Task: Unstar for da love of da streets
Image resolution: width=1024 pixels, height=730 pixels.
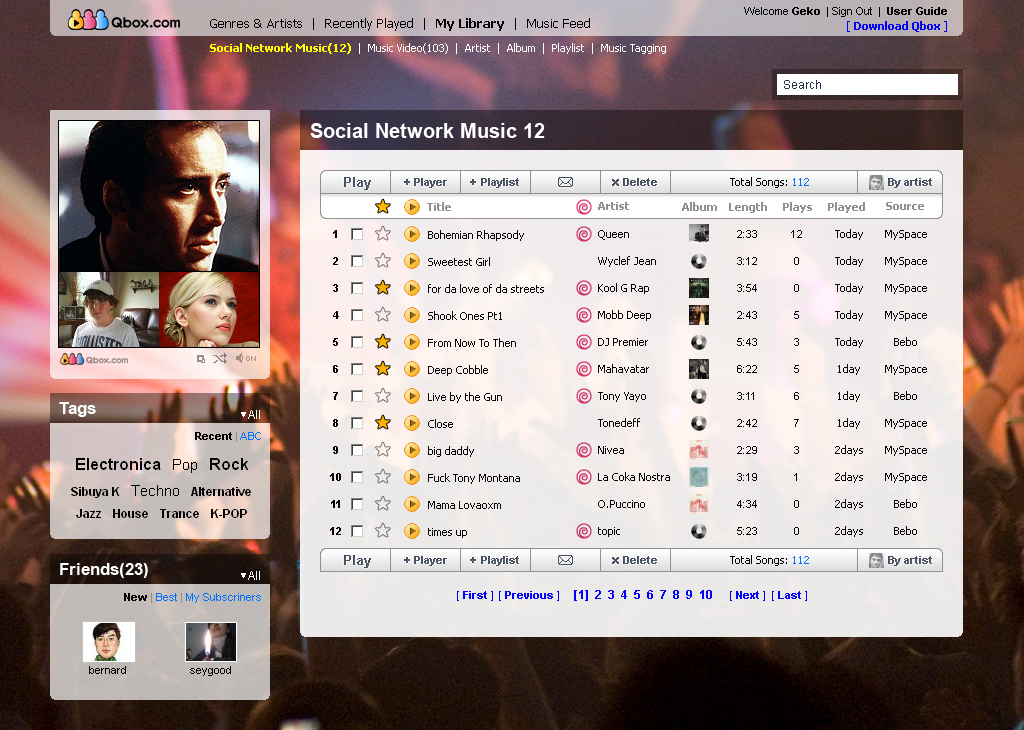Action: tap(383, 288)
